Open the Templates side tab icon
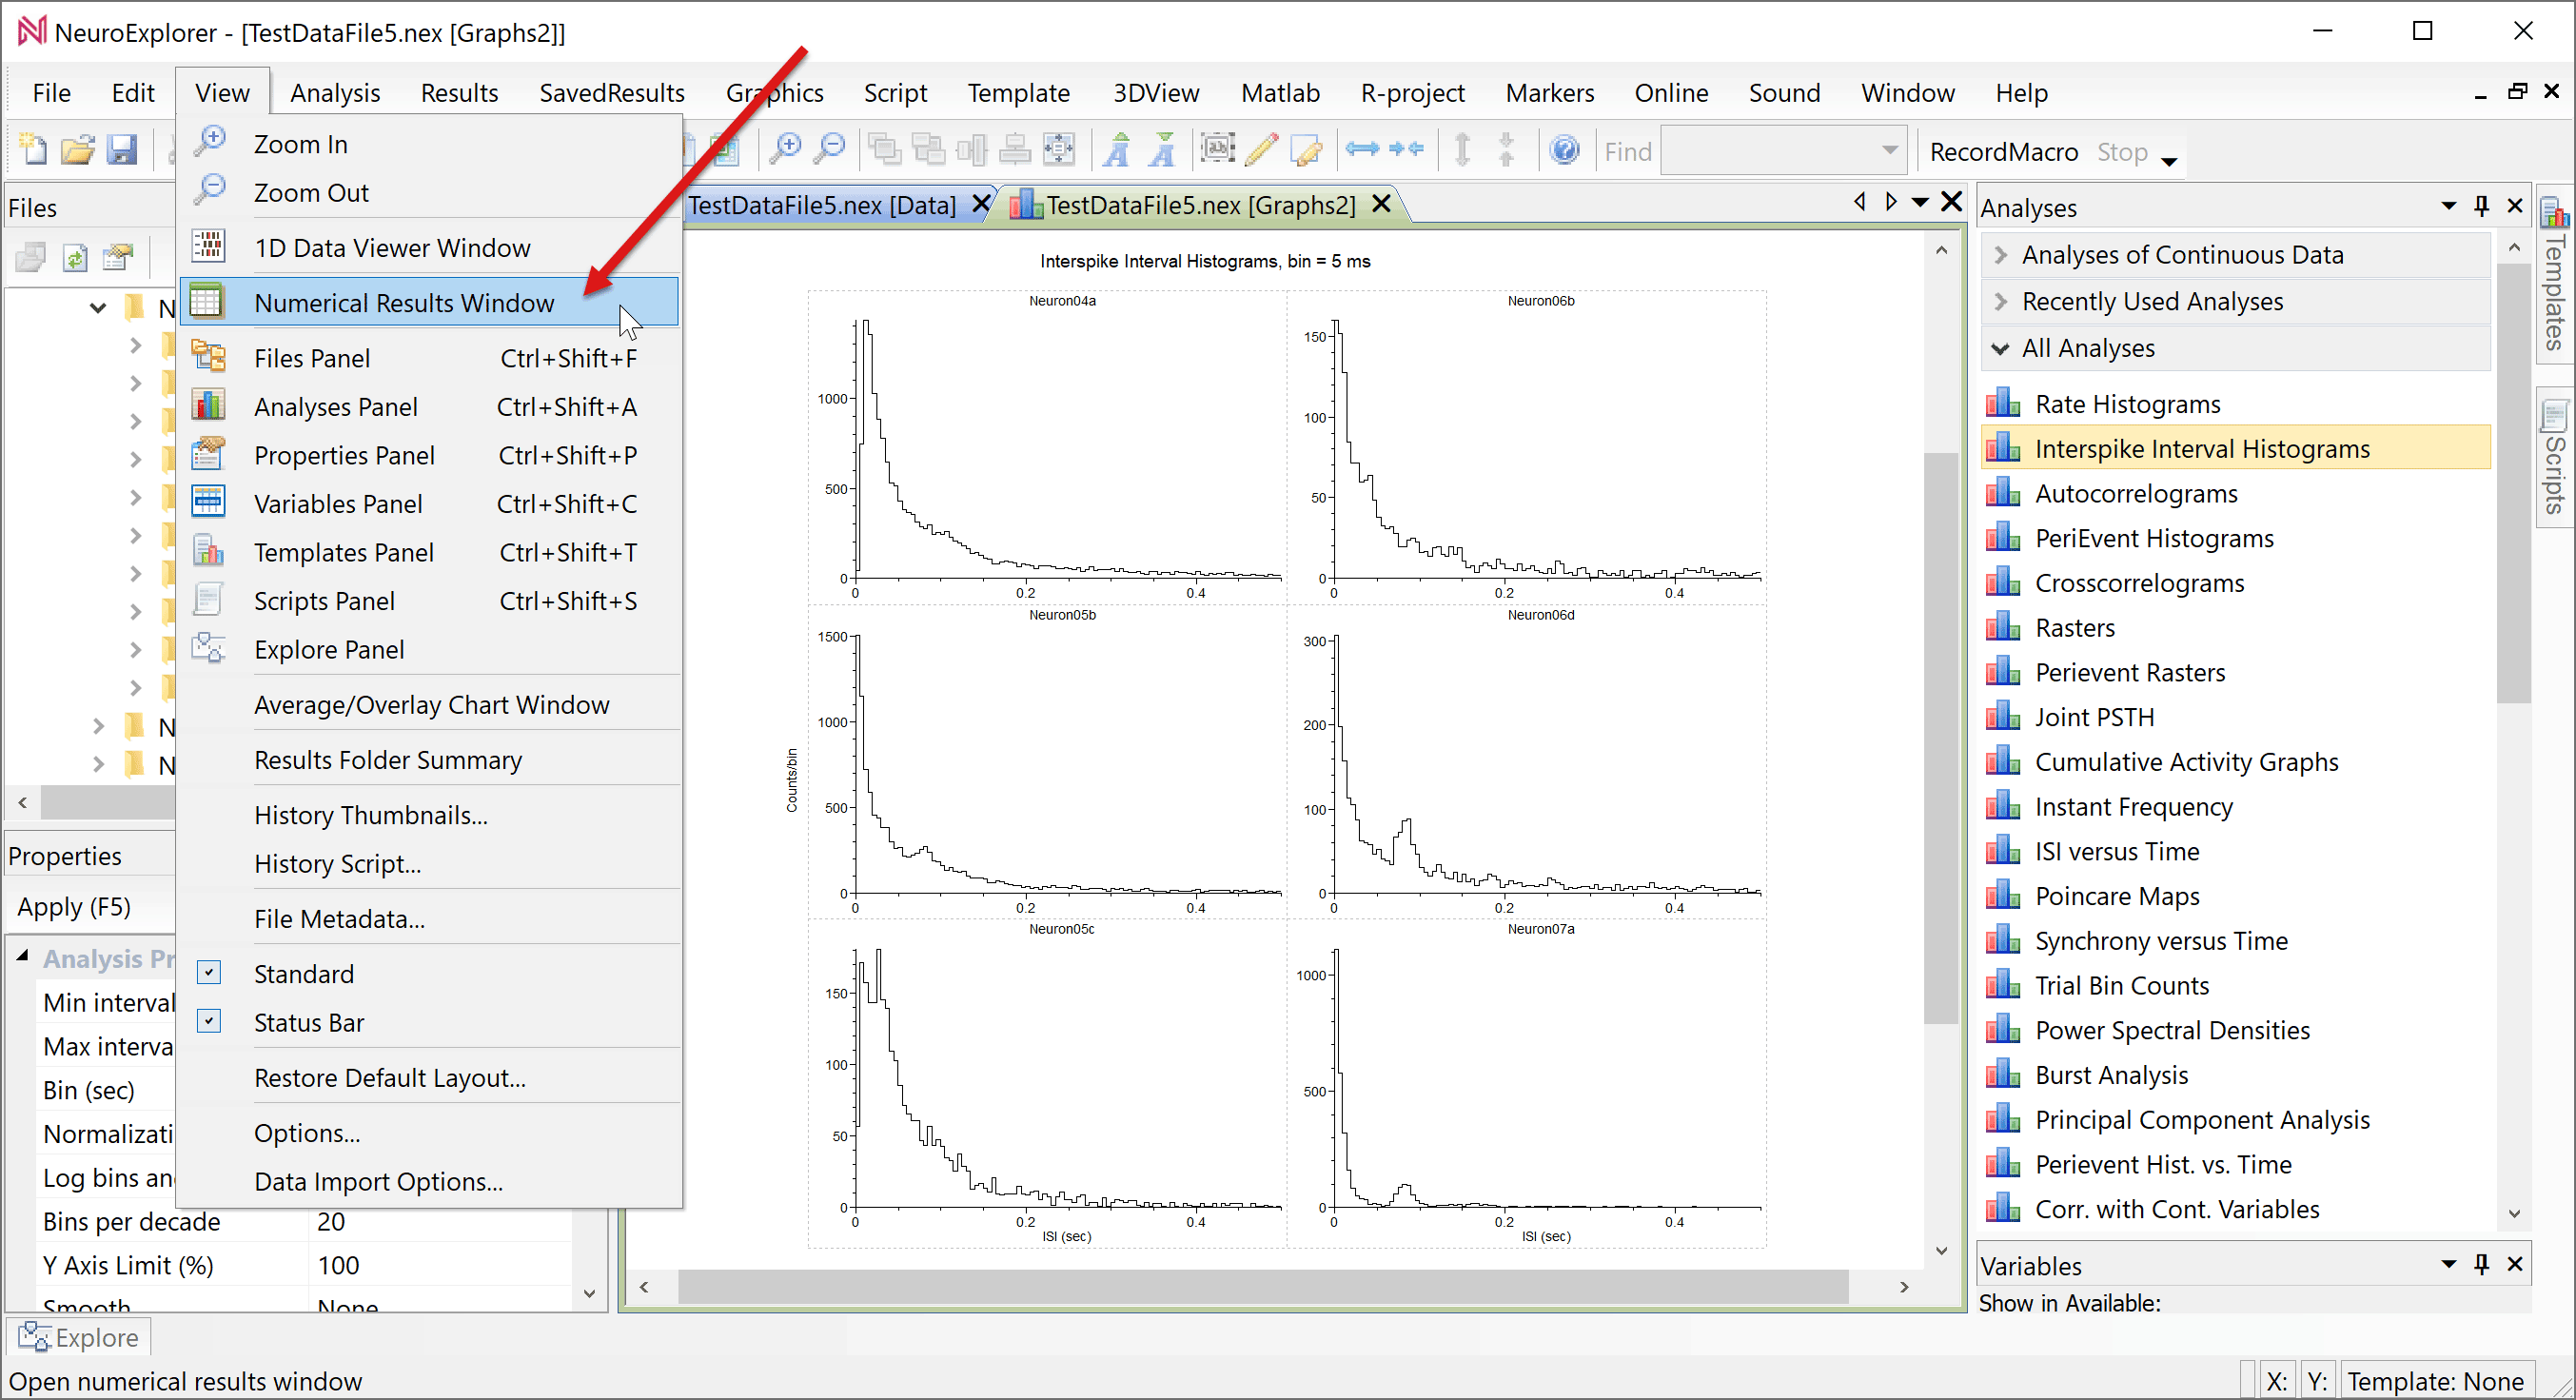The width and height of the screenshot is (2576, 1400). point(2554,212)
